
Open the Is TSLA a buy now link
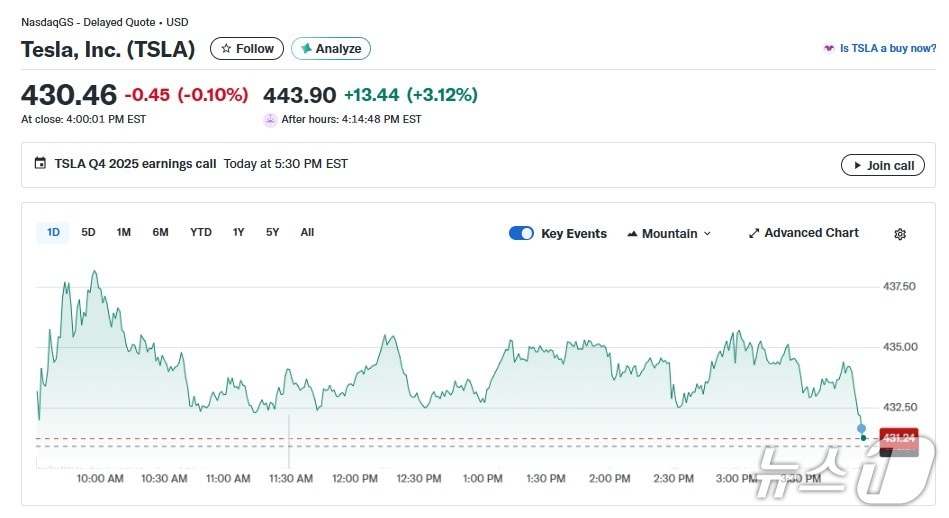pyautogui.click(x=887, y=48)
